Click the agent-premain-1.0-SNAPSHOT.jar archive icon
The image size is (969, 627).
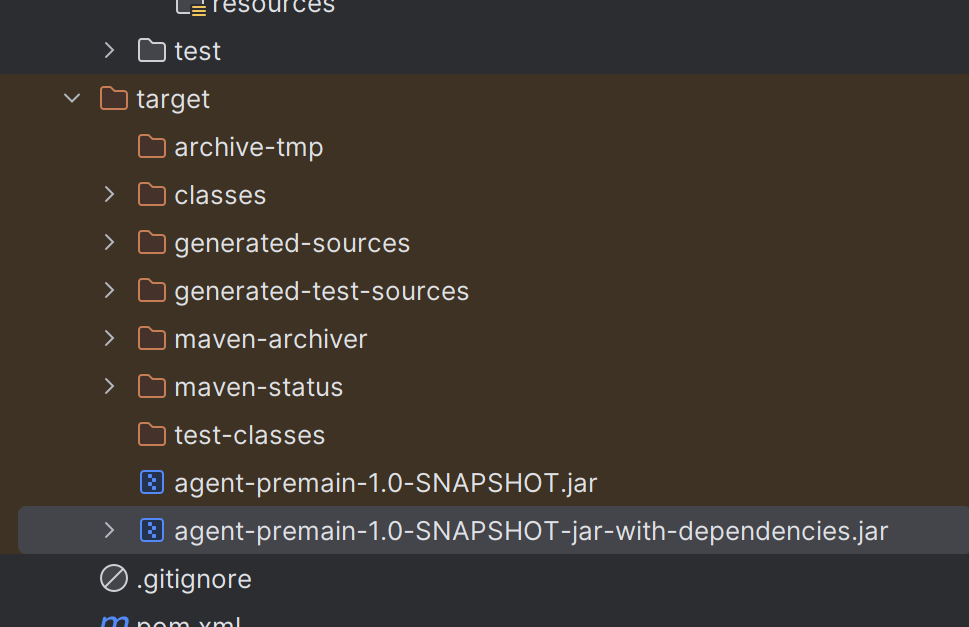coord(152,483)
